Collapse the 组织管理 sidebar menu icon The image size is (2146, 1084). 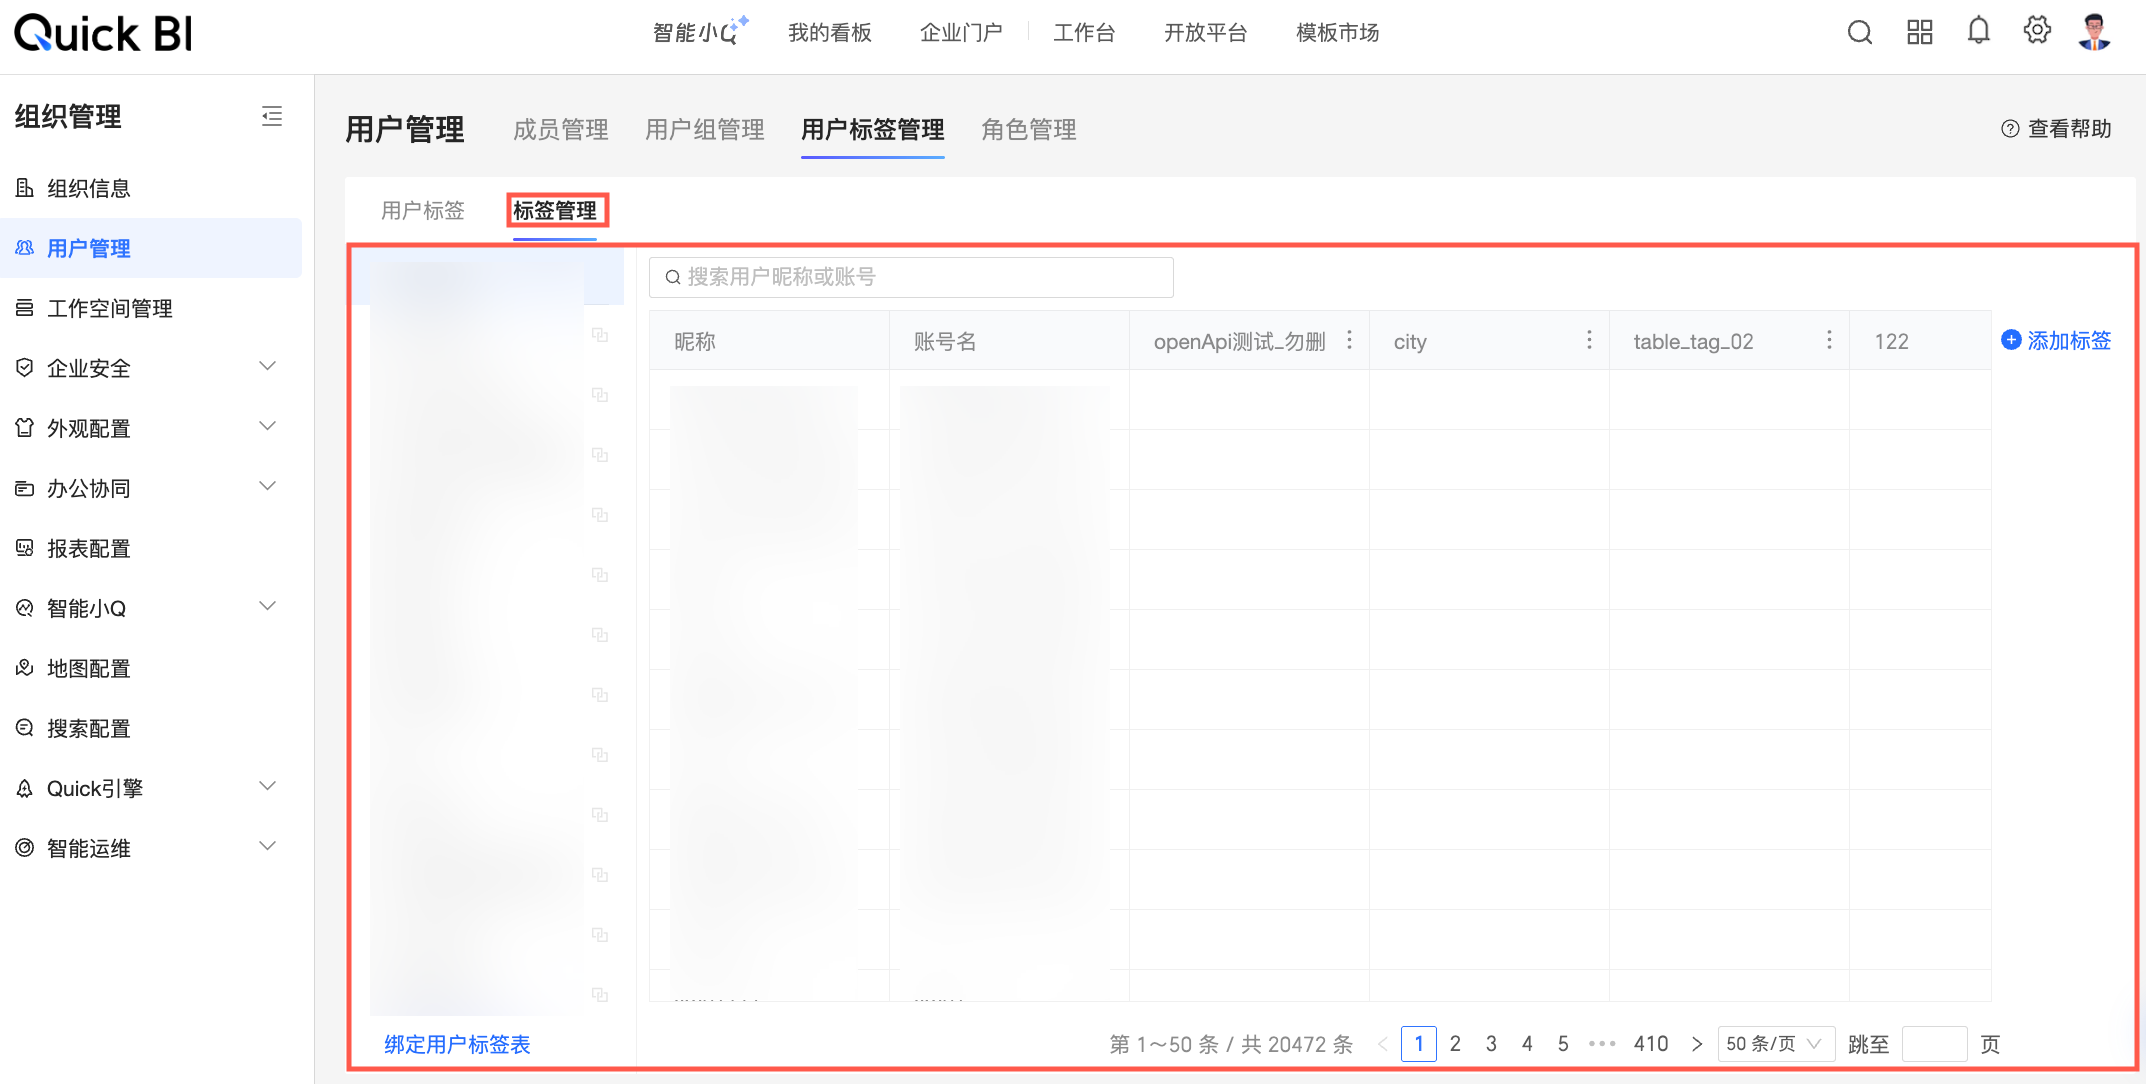[x=272, y=116]
